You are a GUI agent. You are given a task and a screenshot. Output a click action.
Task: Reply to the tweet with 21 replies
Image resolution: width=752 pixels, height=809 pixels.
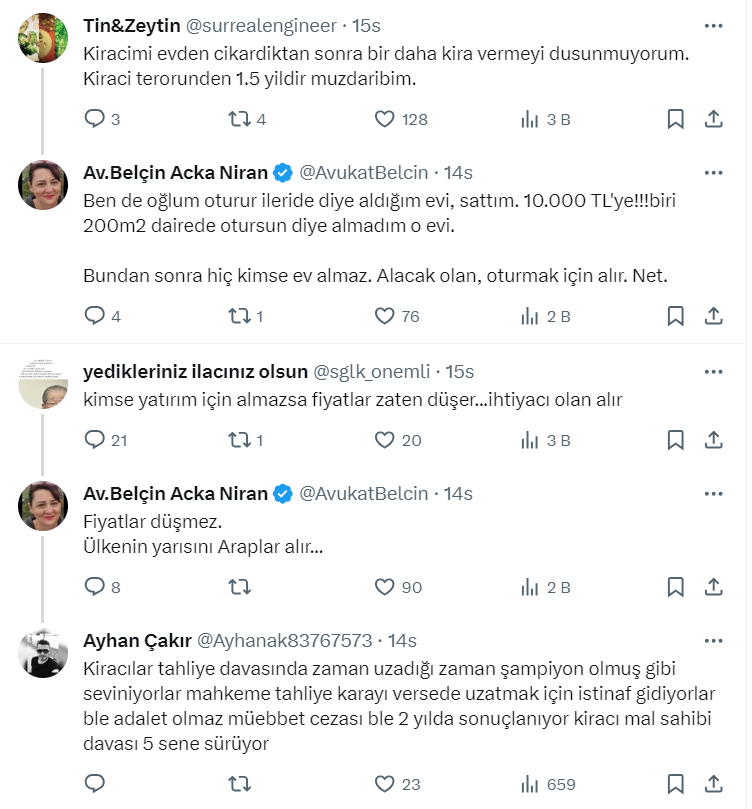[94, 440]
